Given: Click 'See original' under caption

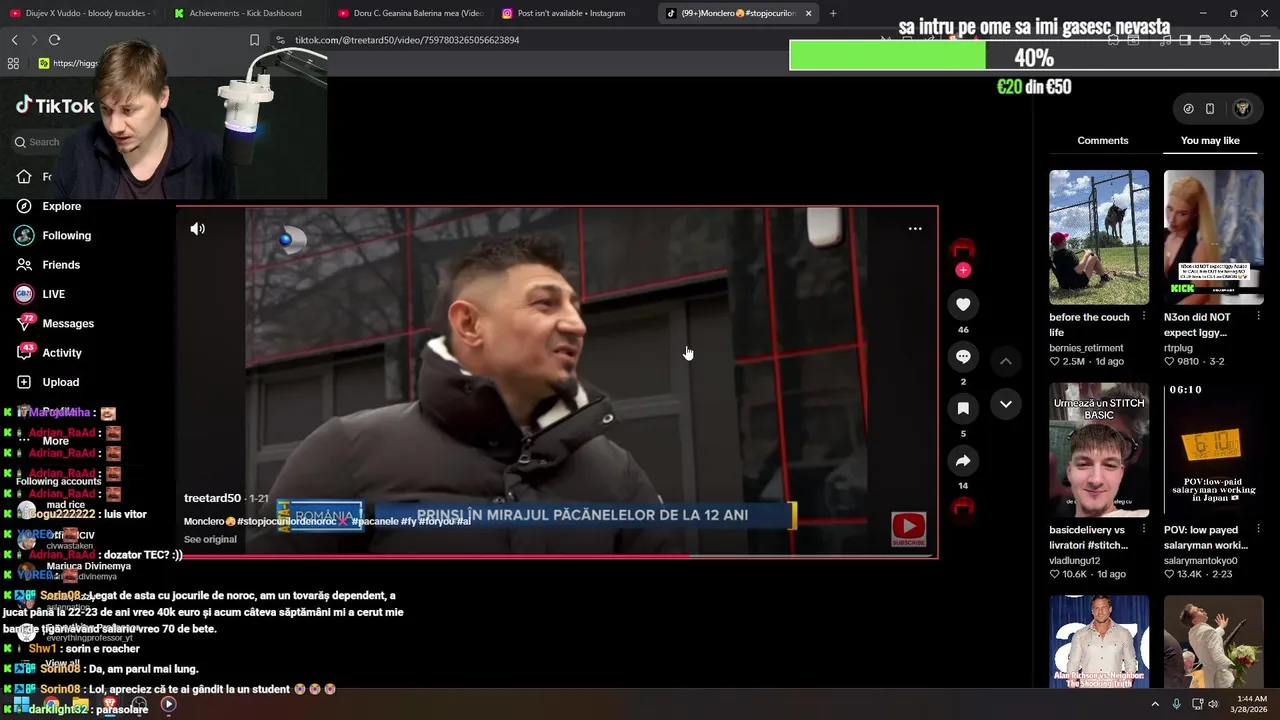Looking at the screenshot, I should tap(210, 539).
